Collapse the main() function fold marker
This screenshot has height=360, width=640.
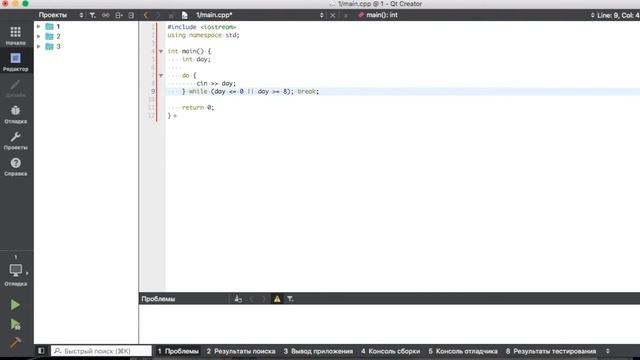[x=161, y=51]
